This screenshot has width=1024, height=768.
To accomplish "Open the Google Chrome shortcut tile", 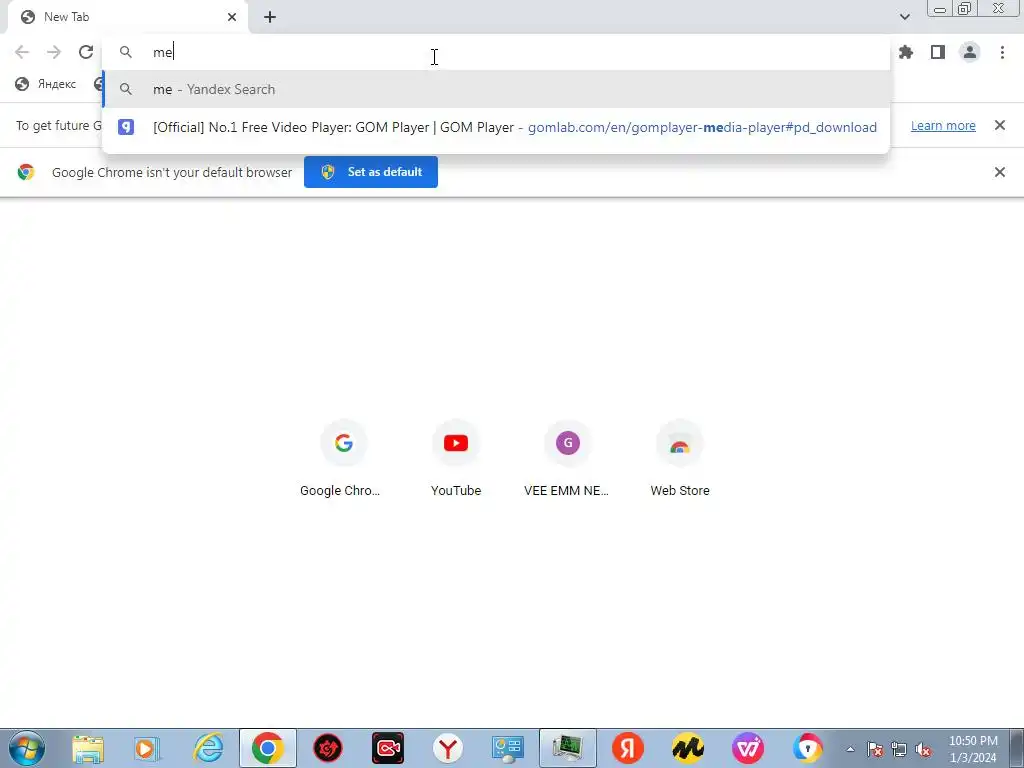I will 344,459.
